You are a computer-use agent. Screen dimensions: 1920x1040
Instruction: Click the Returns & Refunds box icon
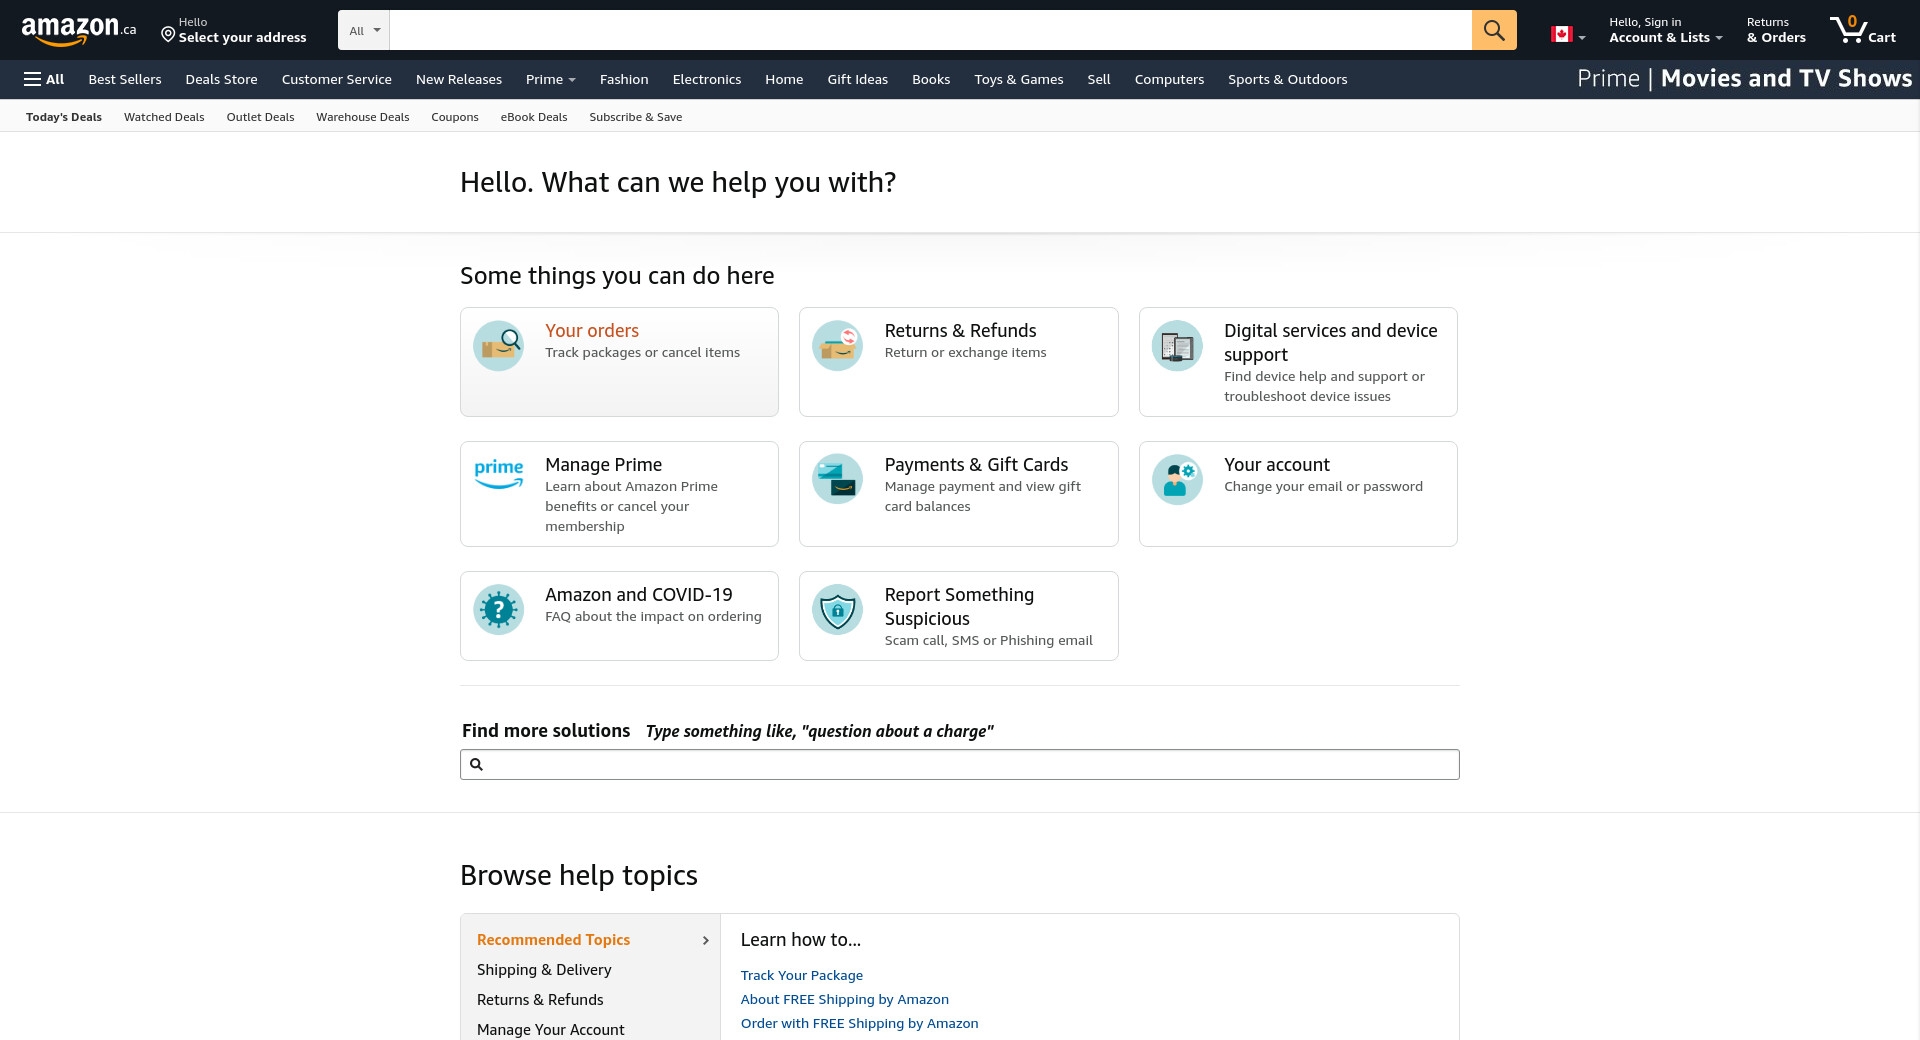837,346
